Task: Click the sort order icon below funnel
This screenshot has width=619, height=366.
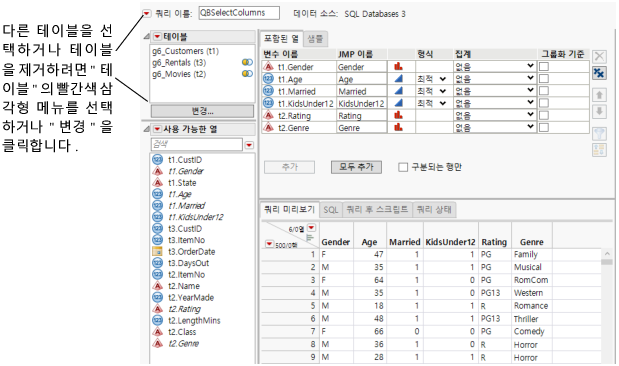Action: pyautogui.click(x=599, y=150)
